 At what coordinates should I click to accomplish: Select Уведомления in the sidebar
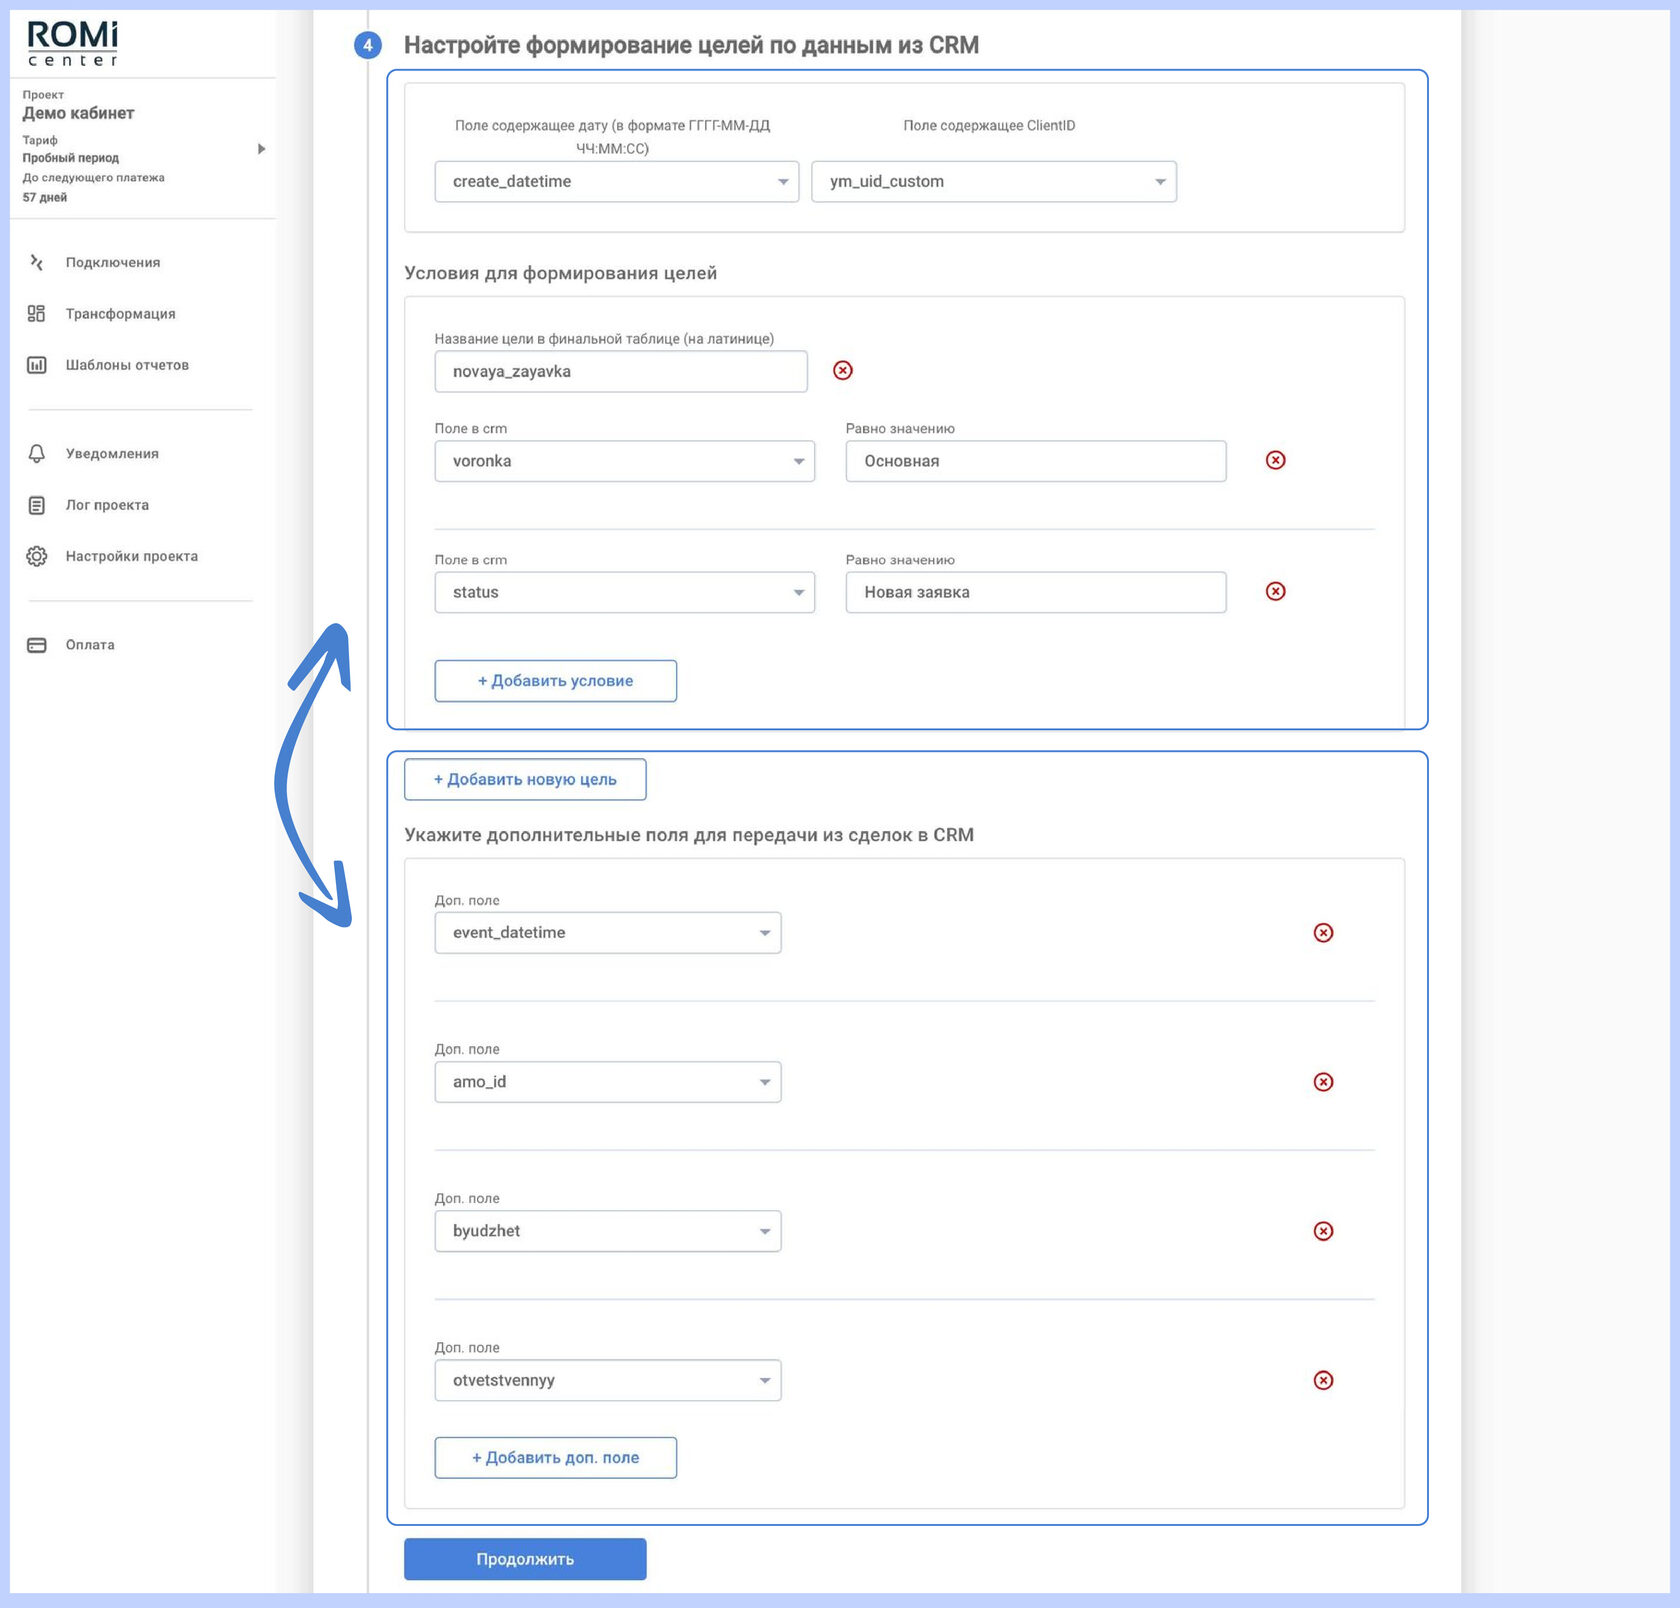click(112, 454)
